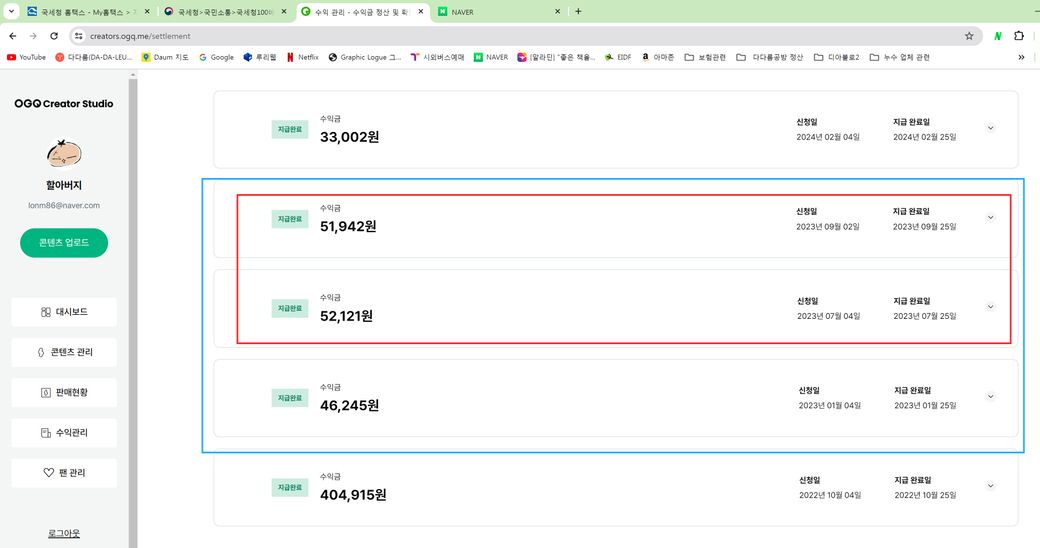Open the 대시보드 dashboard menu
Screen dimensions: 1040x548
(x=64, y=312)
